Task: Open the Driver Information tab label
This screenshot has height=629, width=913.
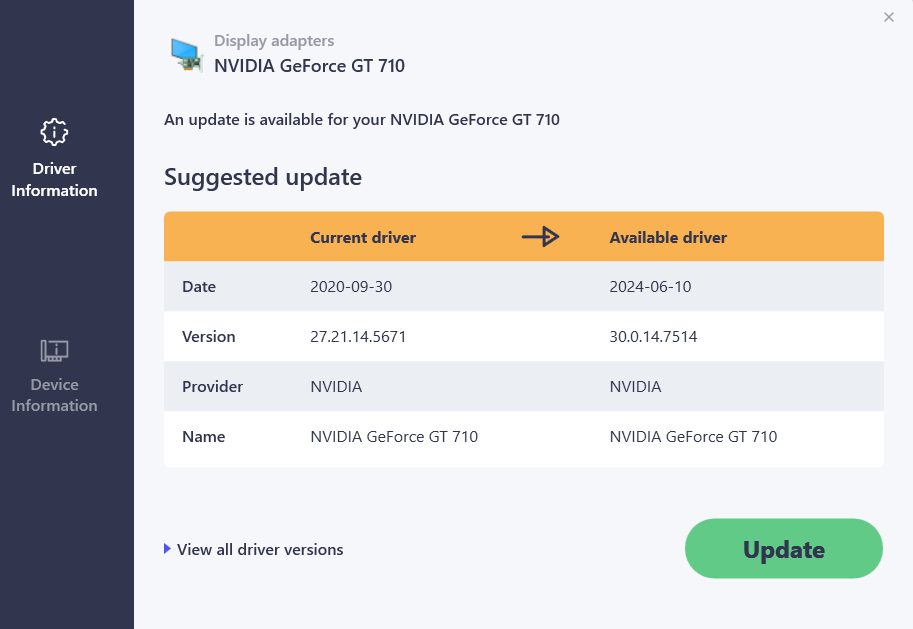Action: [x=54, y=180]
